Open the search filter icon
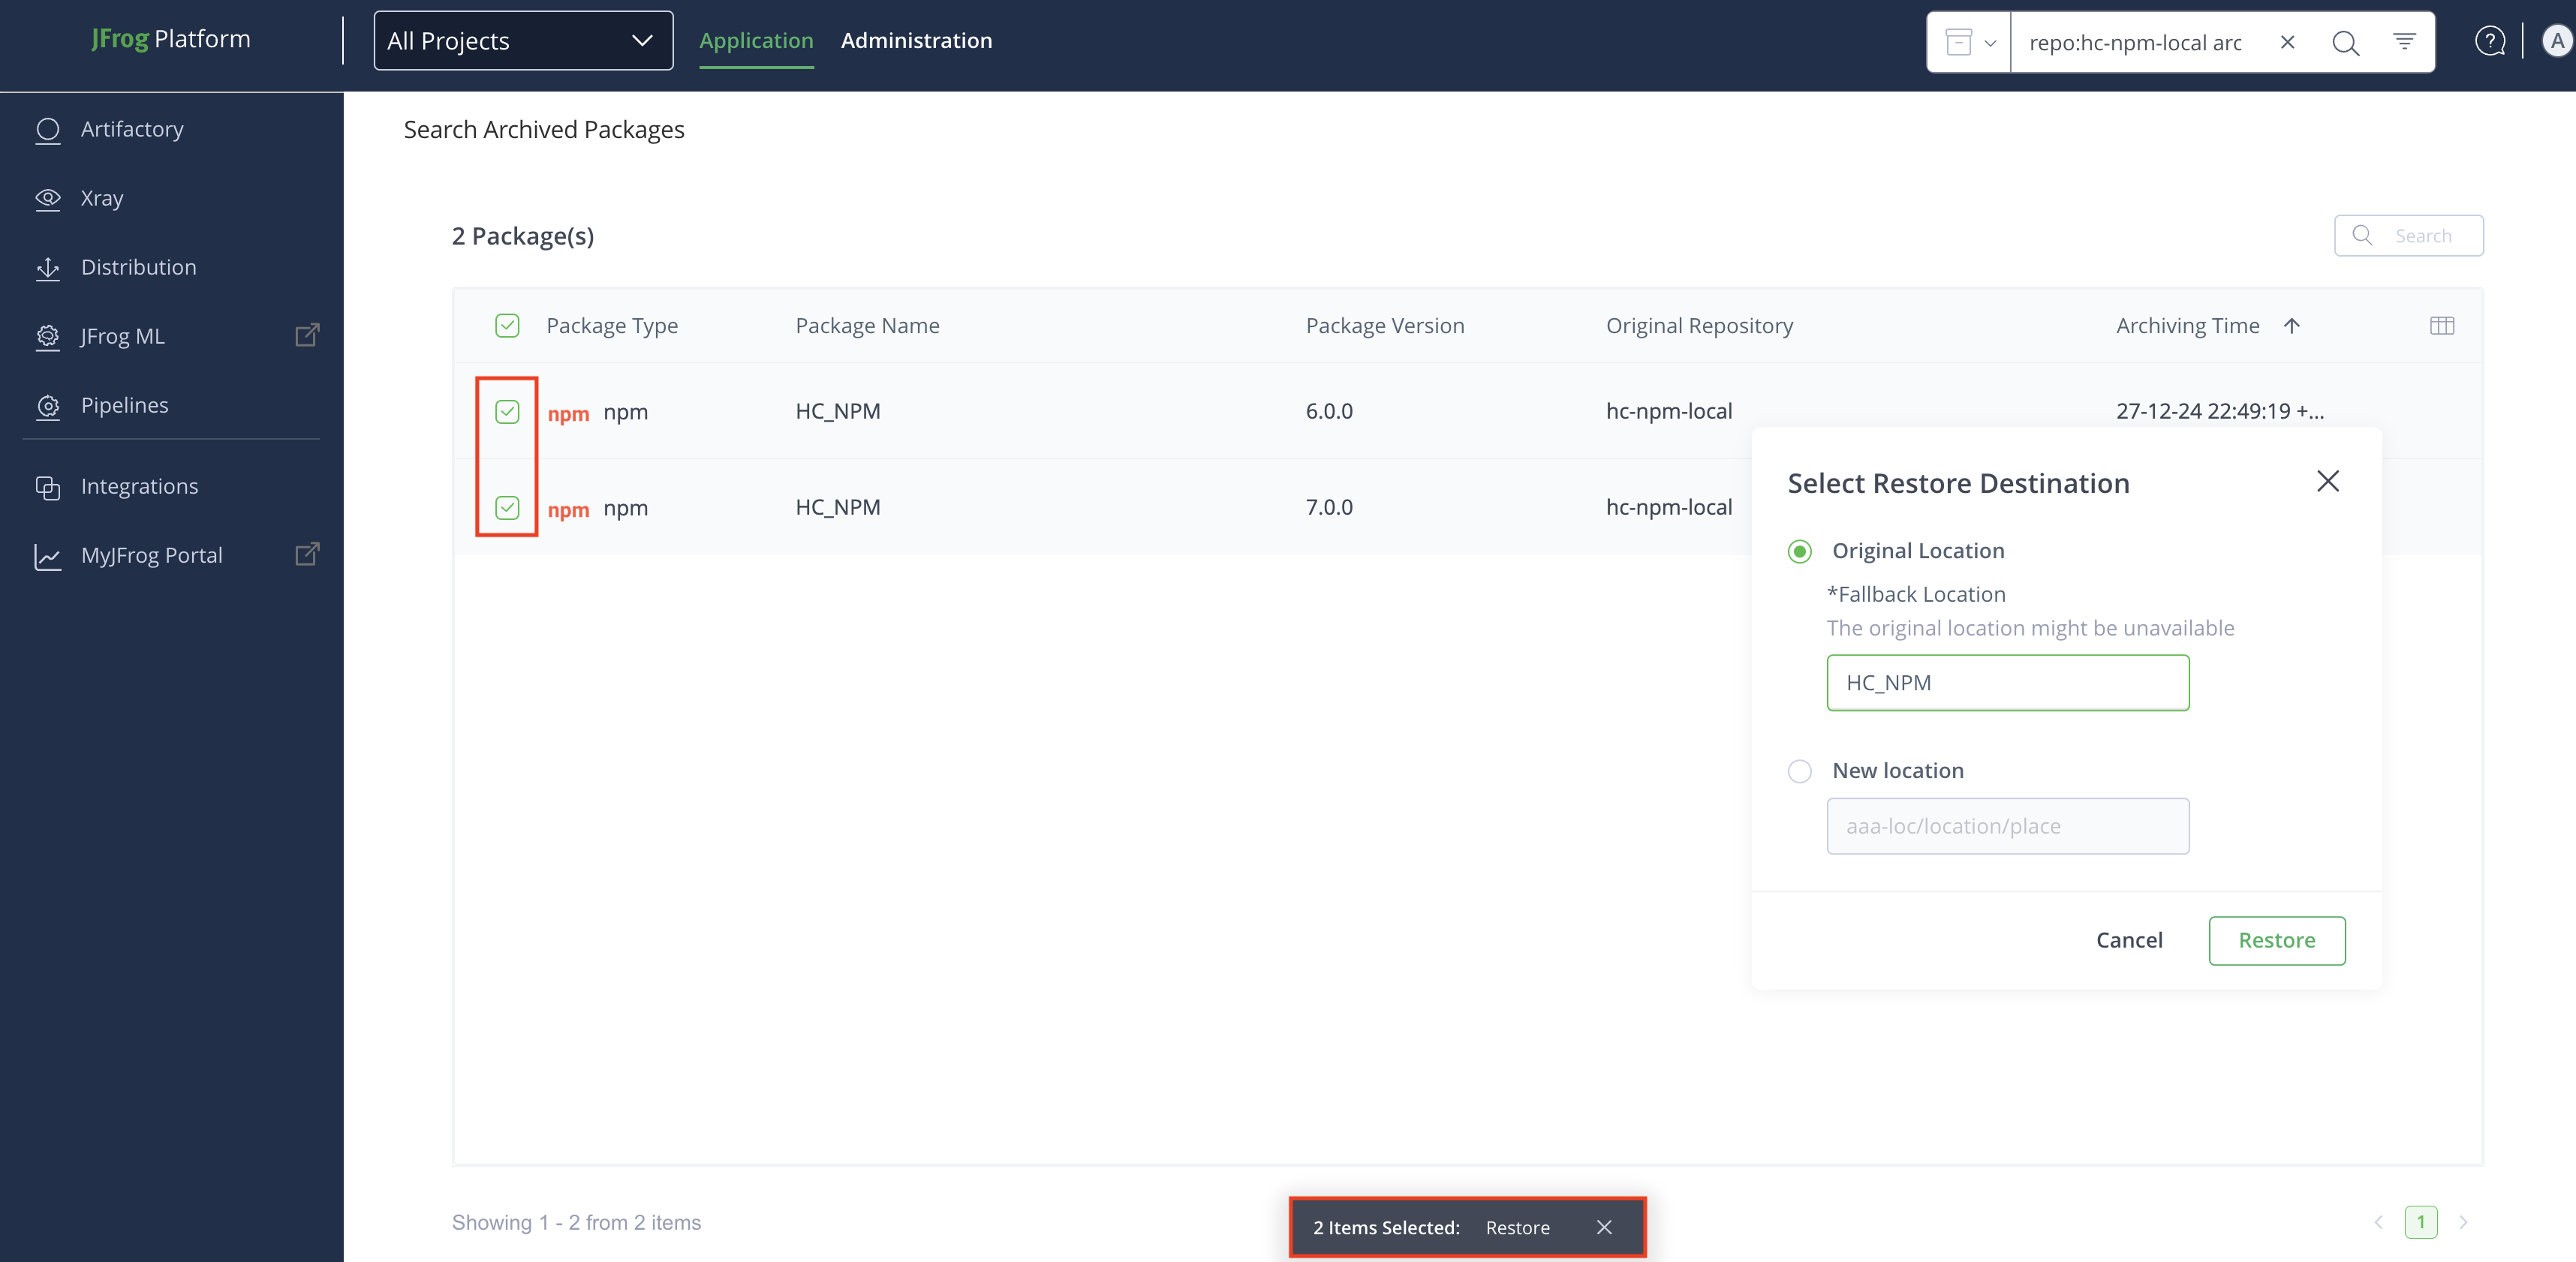The width and height of the screenshot is (2576, 1262). [2404, 42]
